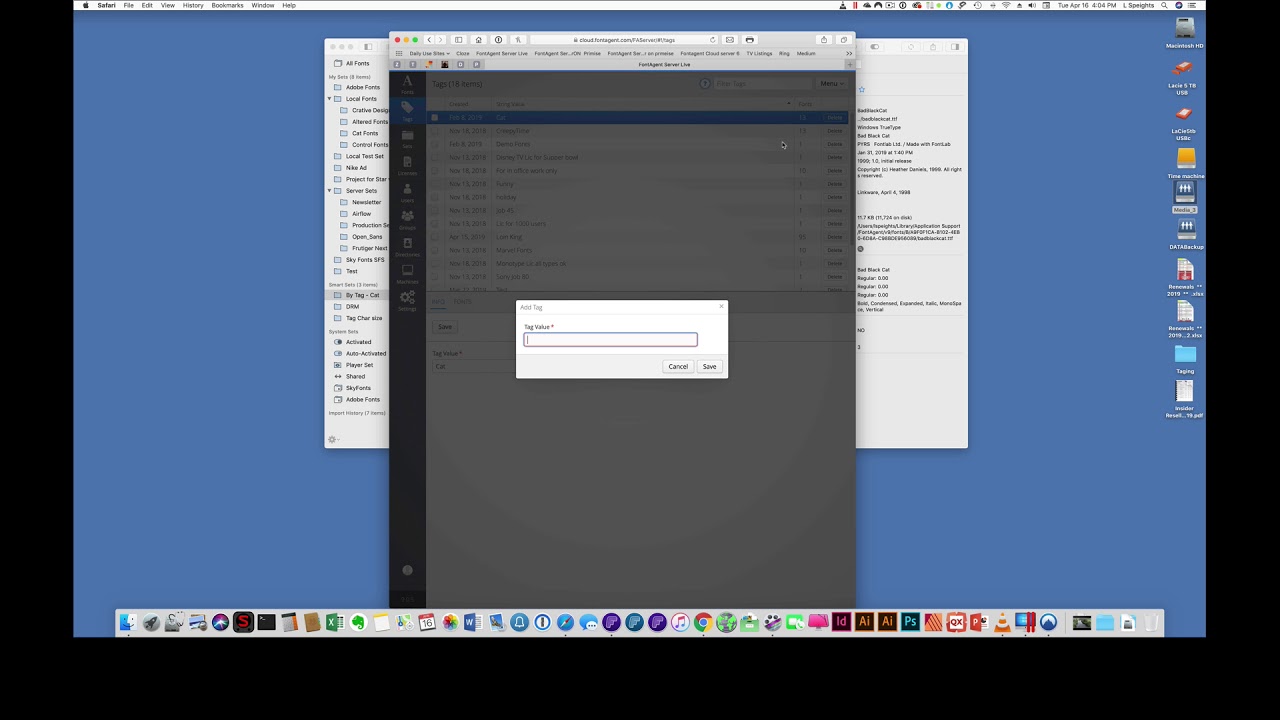Delete the CreepyTime tag
1280x720 pixels.
(x=834, y=131)
